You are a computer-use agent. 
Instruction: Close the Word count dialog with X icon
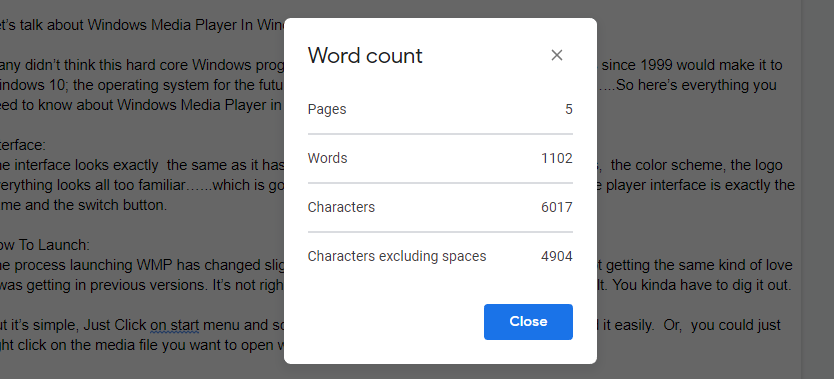click(556, 55)
